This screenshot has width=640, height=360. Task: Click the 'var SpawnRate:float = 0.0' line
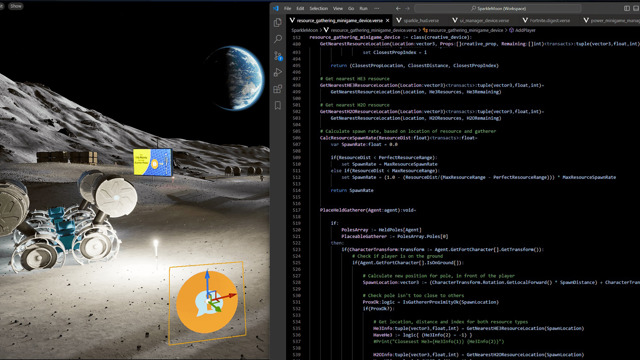point(364,144)
